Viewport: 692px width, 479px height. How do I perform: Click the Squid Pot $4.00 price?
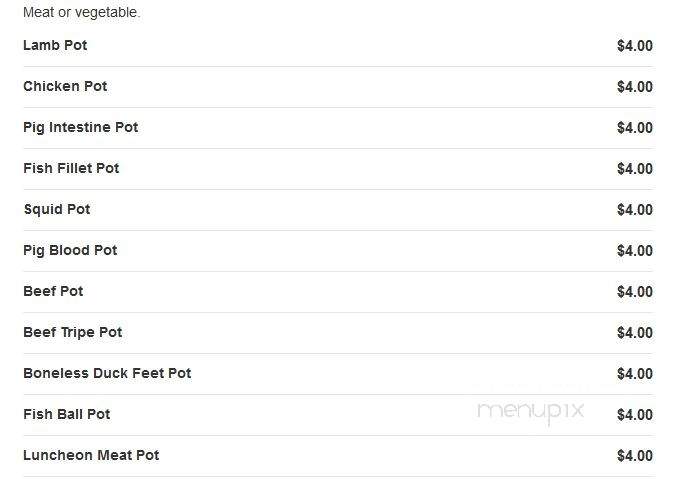[635, 210]
